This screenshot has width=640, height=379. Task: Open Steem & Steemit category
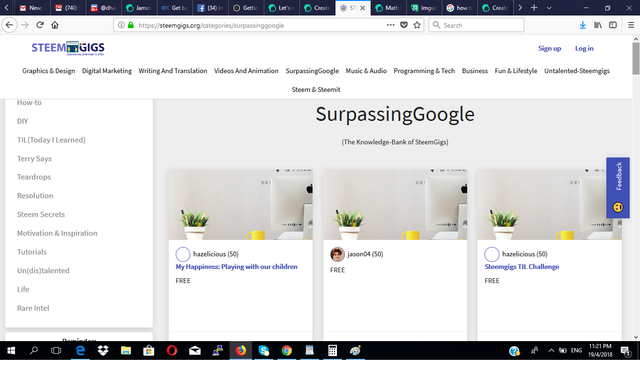pos(316,89)
